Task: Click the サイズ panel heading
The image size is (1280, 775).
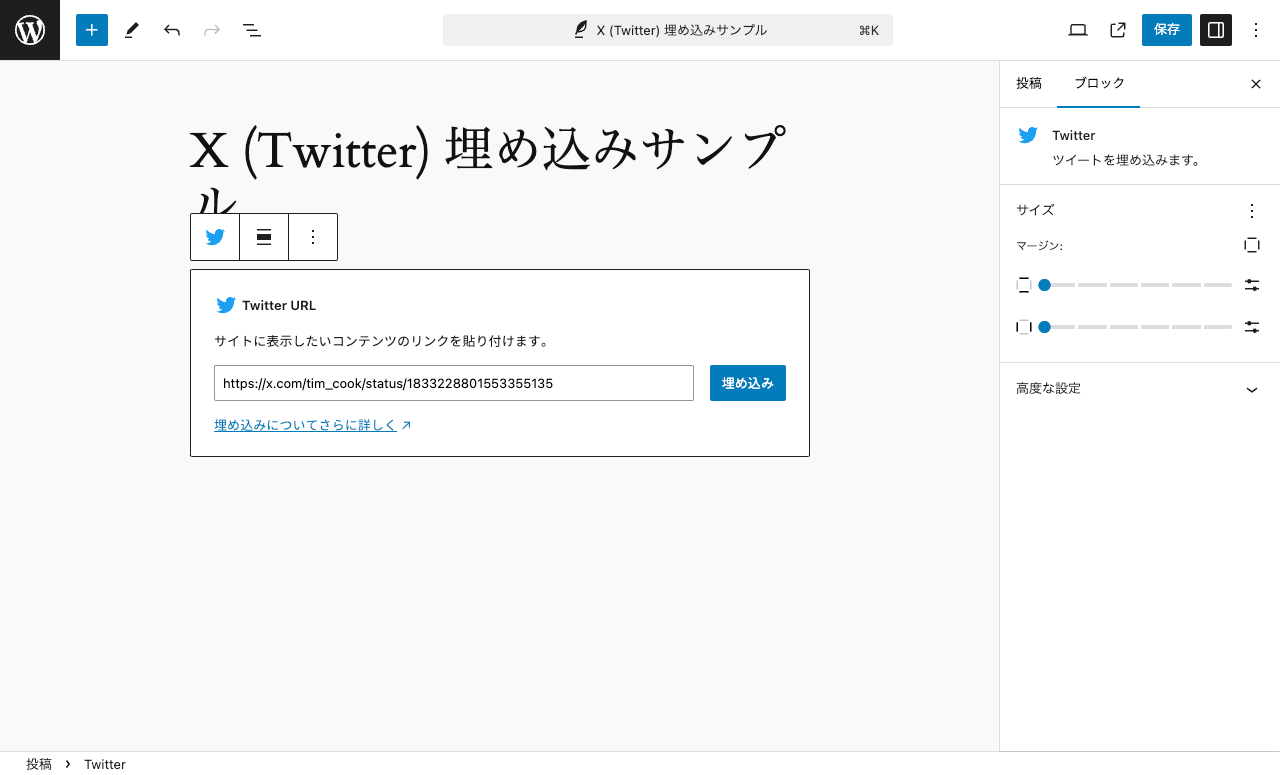Action: [1035, 210]
